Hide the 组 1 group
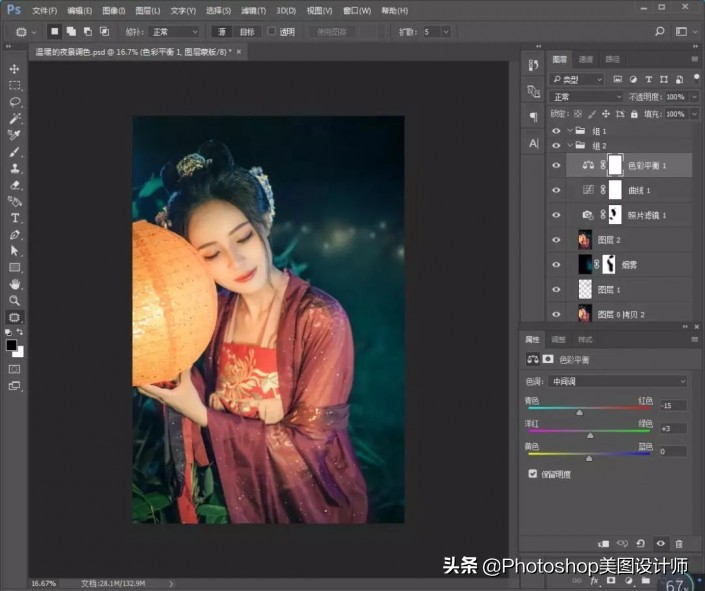This screenshot has width=705, height=591. coord(556,131)
